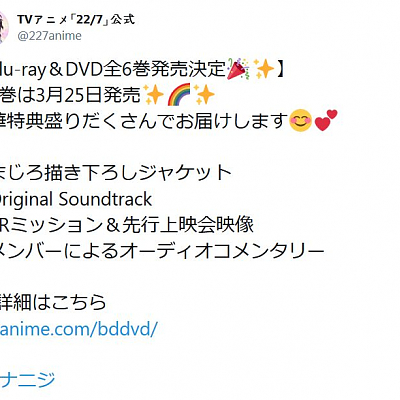Image resolution: width=400 pixels, height=400 pixels.
Task: Click the sparkles emoji after the rainbow
Action: click(204, 94)
